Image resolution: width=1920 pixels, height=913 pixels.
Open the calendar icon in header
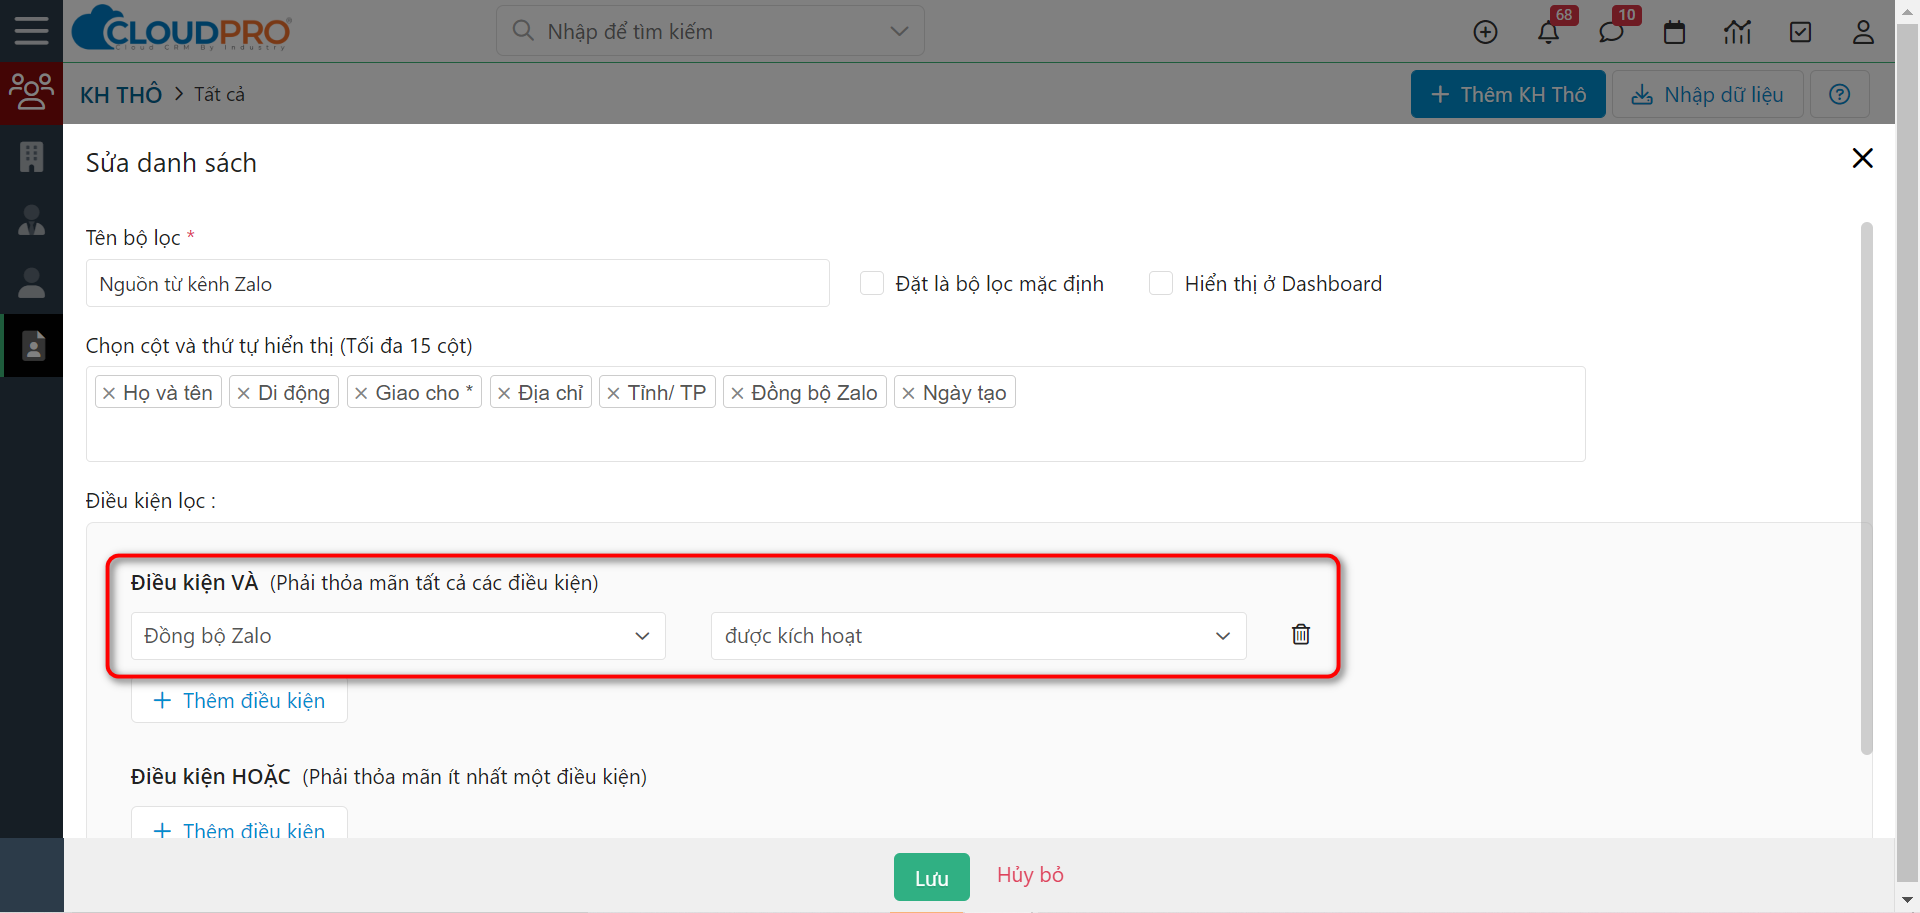pyautogui.click(x=1674, y=32)
